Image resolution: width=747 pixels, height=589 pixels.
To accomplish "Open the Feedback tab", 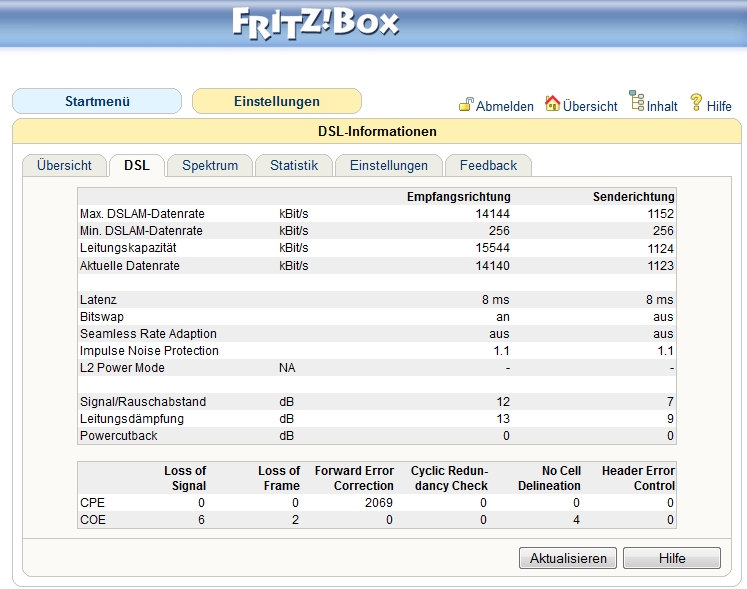I will [488, 165].
